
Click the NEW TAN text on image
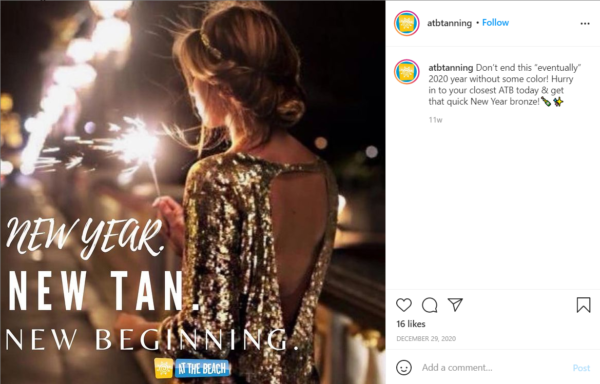pos(103,291)
